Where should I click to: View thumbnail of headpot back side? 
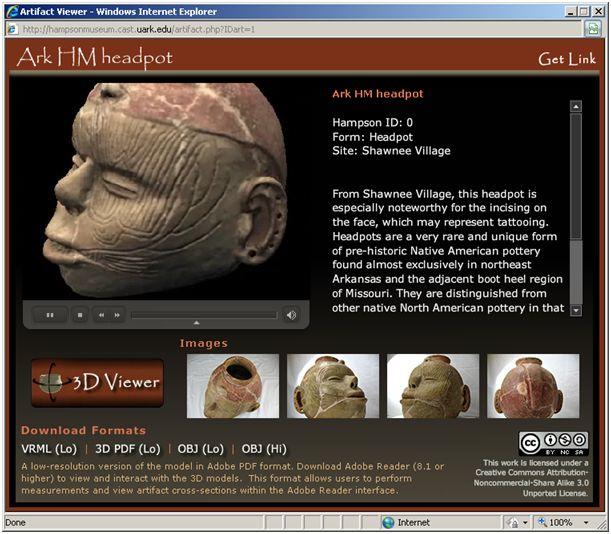pos(533,386)
